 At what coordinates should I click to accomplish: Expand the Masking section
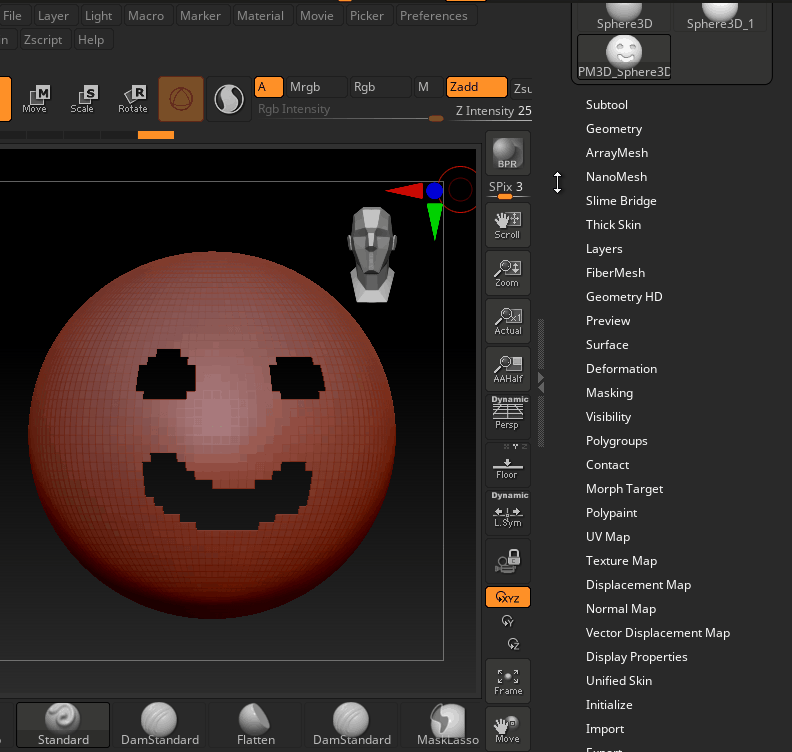pyautogui.click(x=609, y=392)
